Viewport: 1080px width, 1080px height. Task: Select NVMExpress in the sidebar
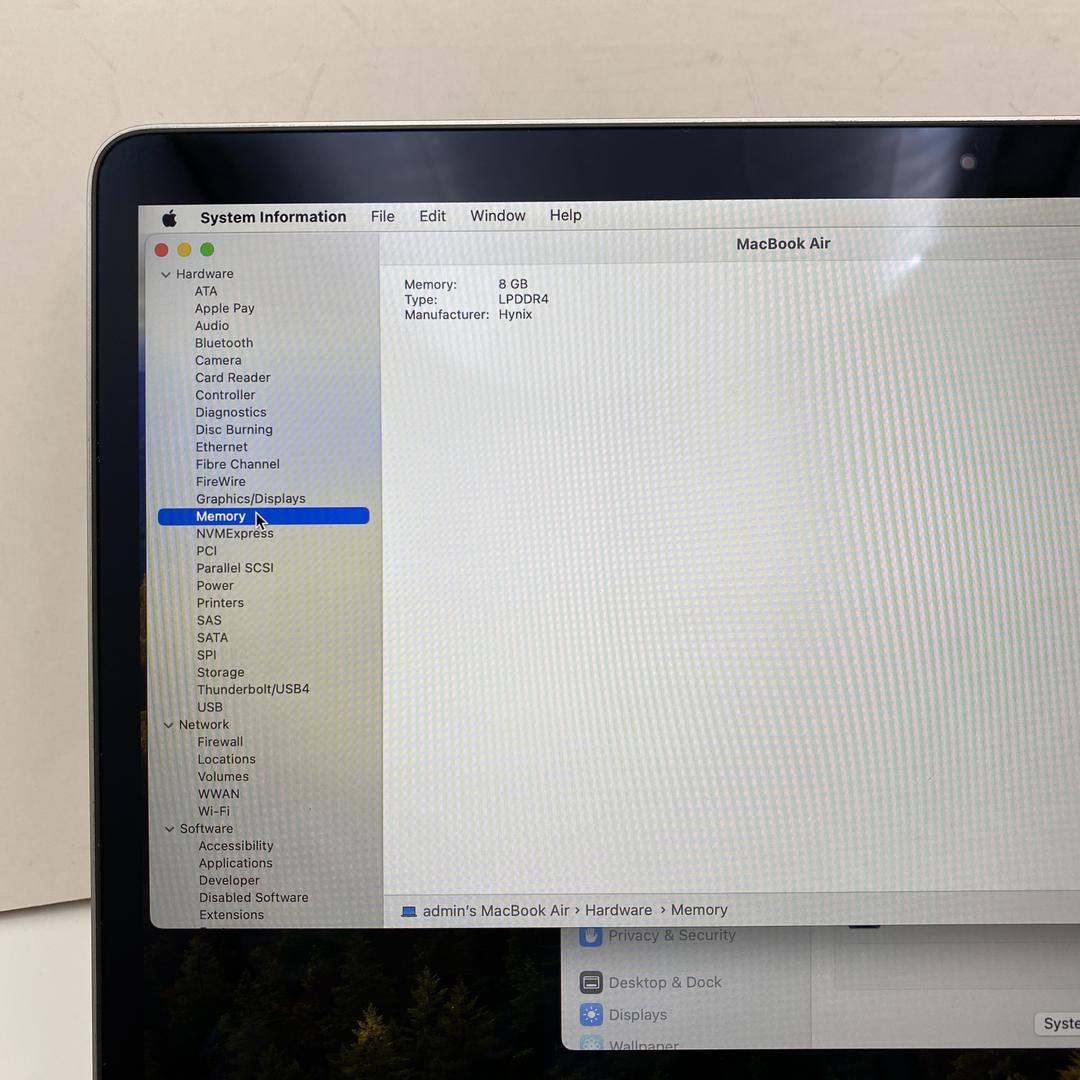tap(234, 534)
